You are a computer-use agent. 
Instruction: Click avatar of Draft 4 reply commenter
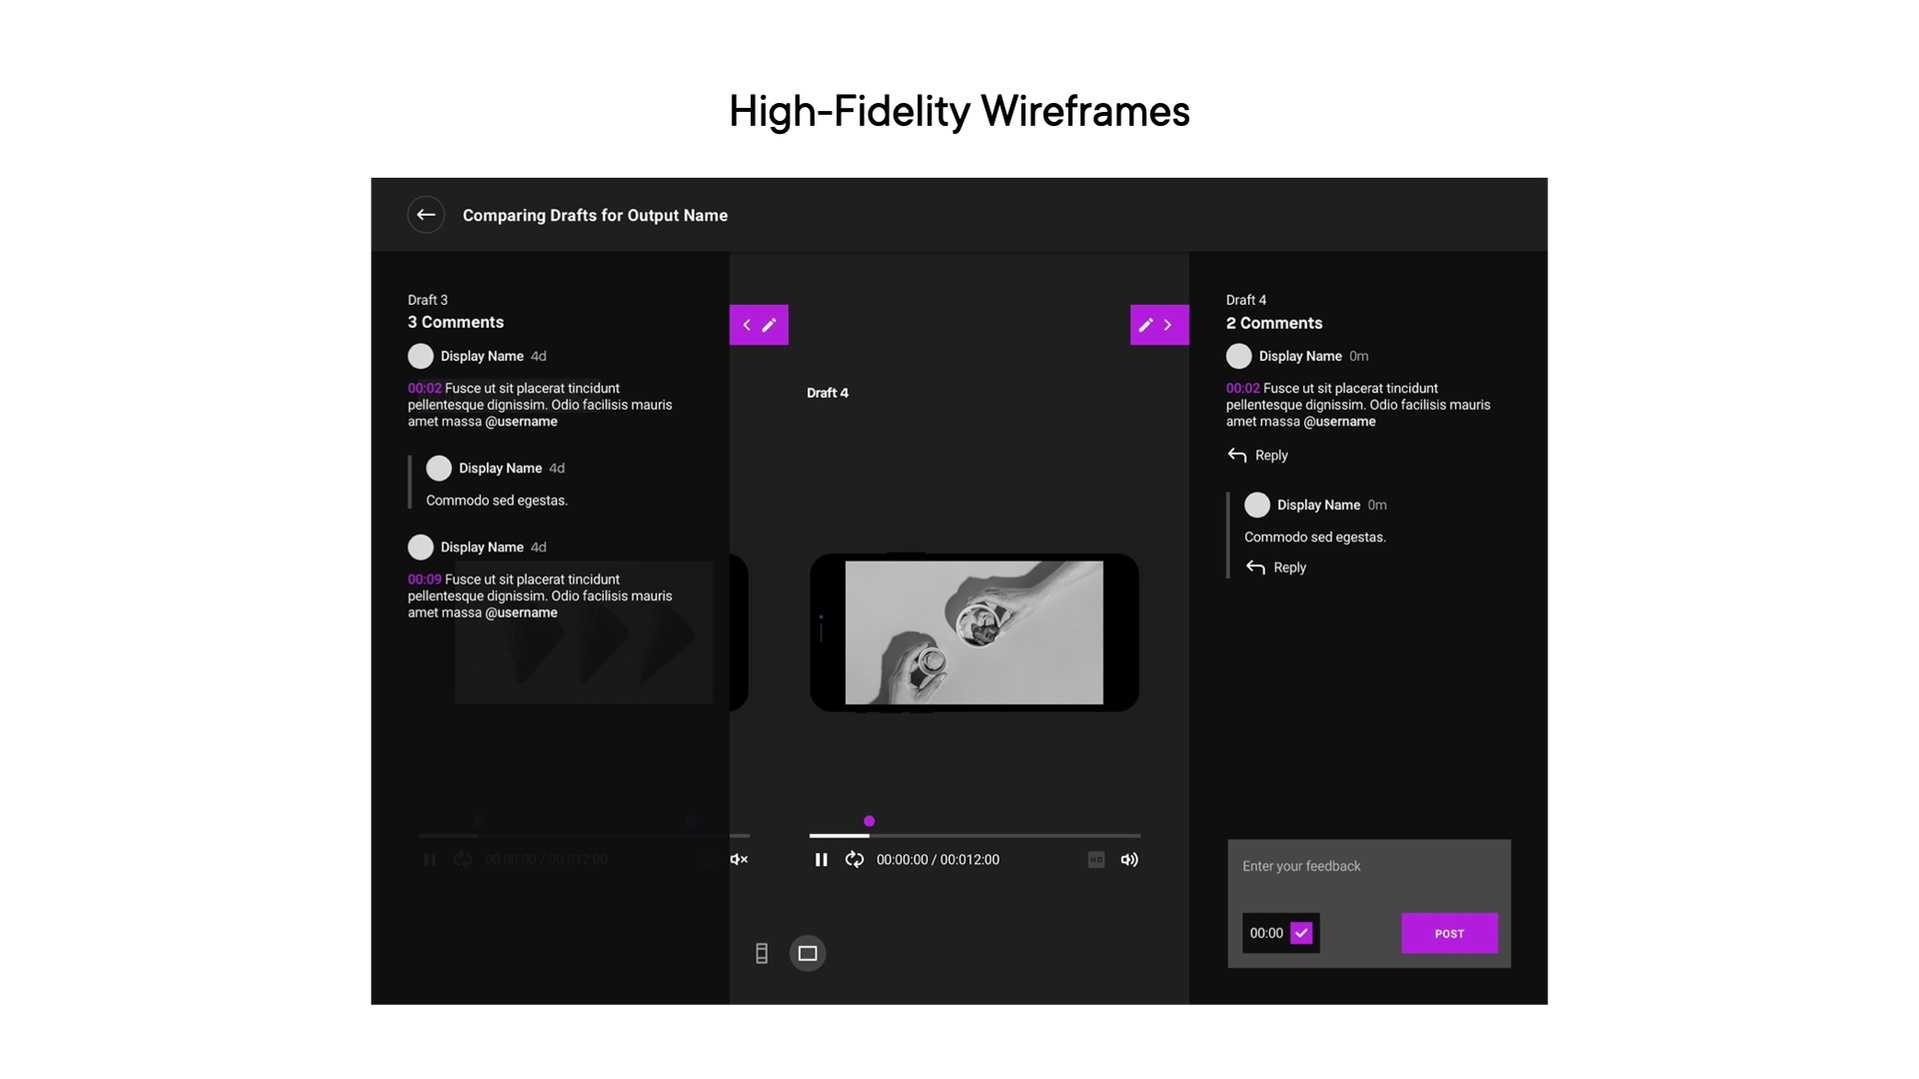tap(1257, 506)
